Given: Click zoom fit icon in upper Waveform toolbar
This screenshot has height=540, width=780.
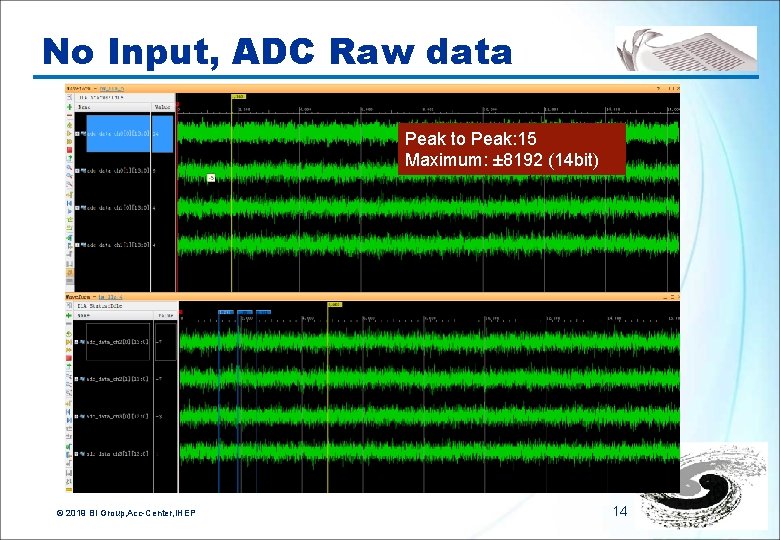Looking at the screenshot, I should point(70,184).
